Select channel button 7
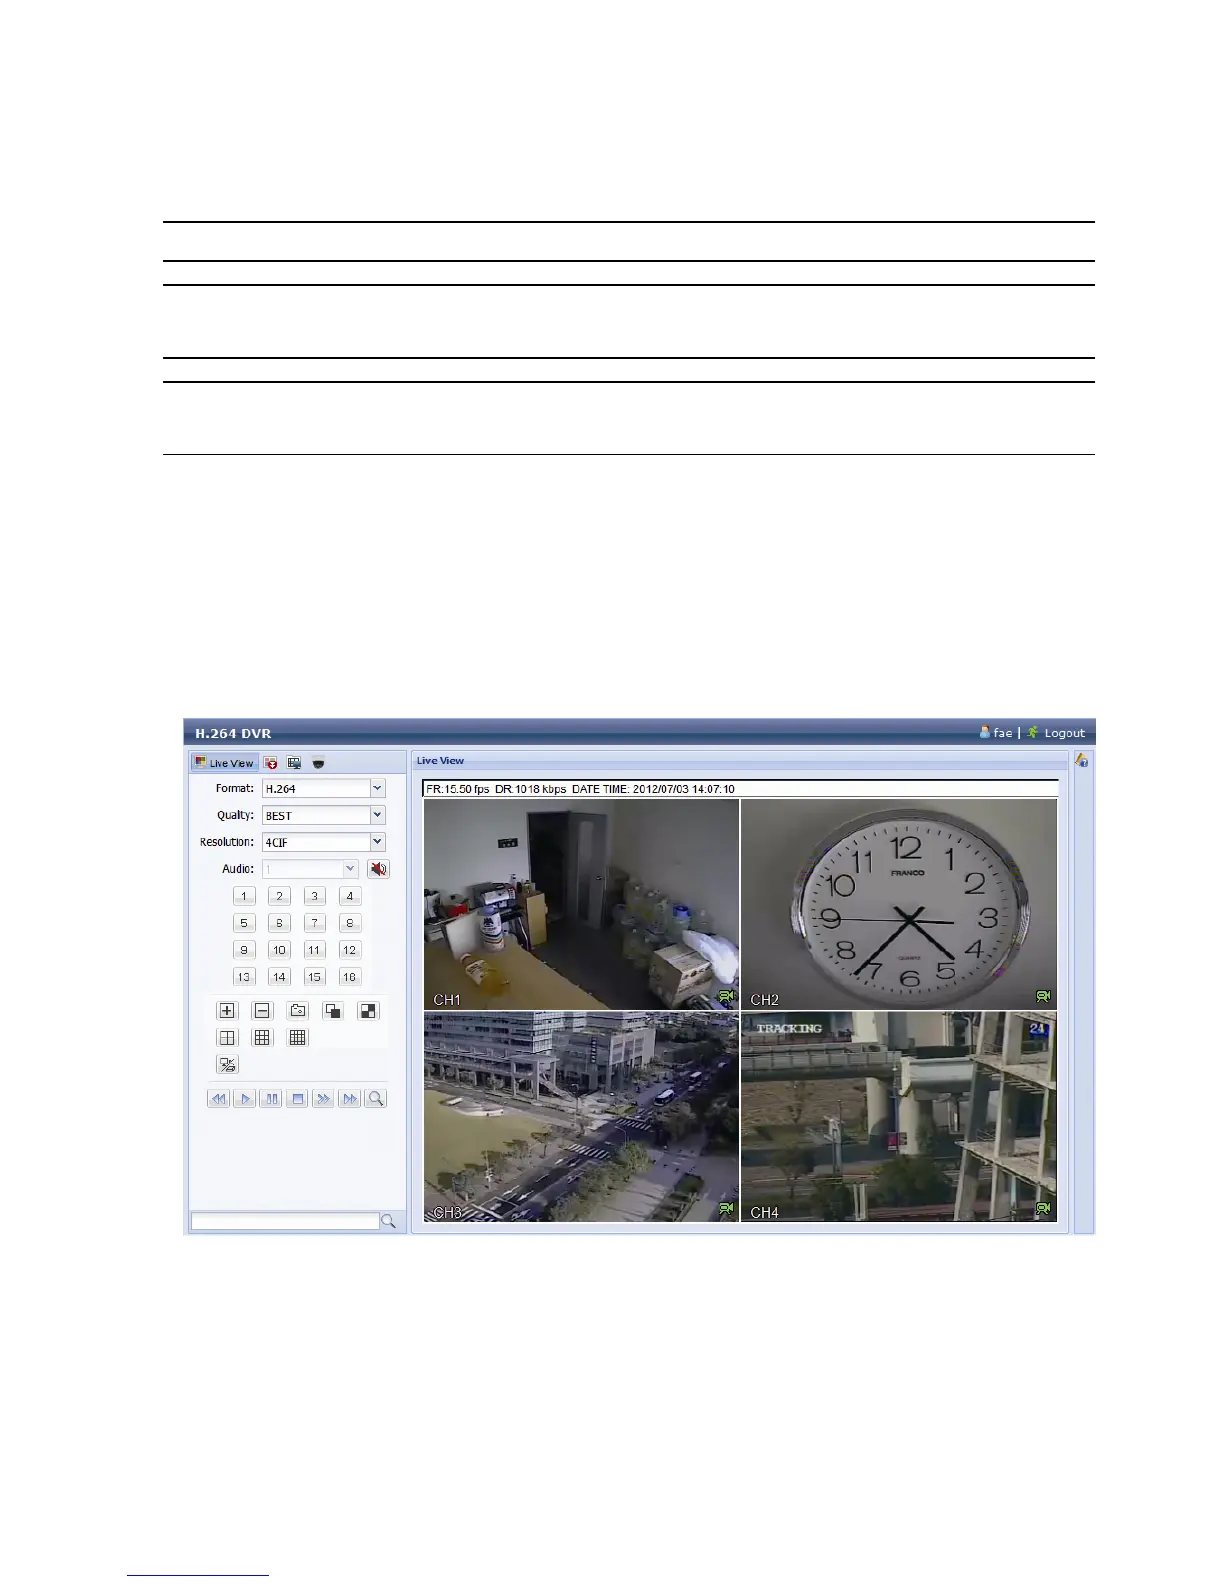Screen dimensions: 1224x1584 (314, 923)
